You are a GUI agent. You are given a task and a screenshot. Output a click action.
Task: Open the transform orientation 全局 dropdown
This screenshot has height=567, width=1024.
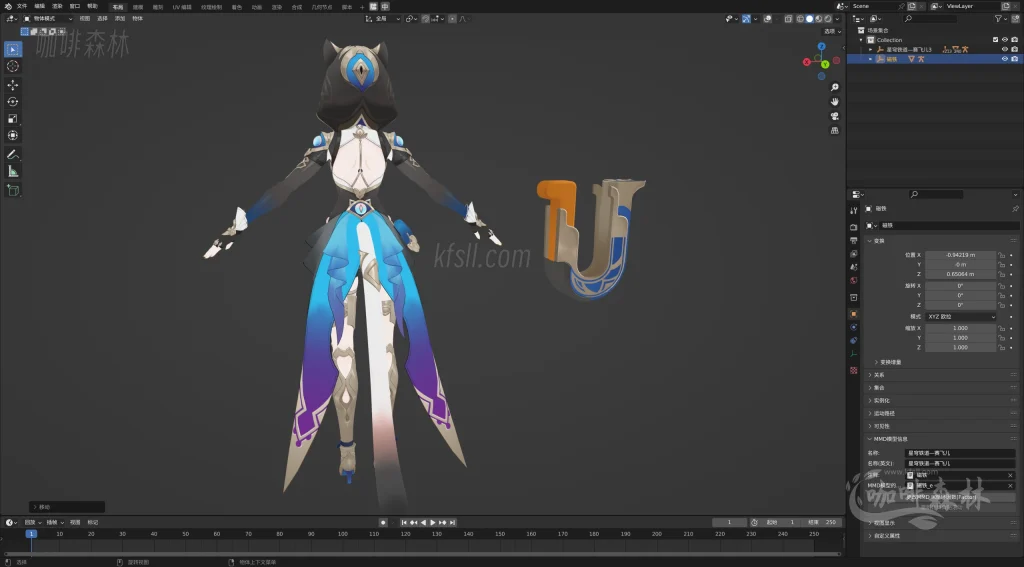(383, 19)
